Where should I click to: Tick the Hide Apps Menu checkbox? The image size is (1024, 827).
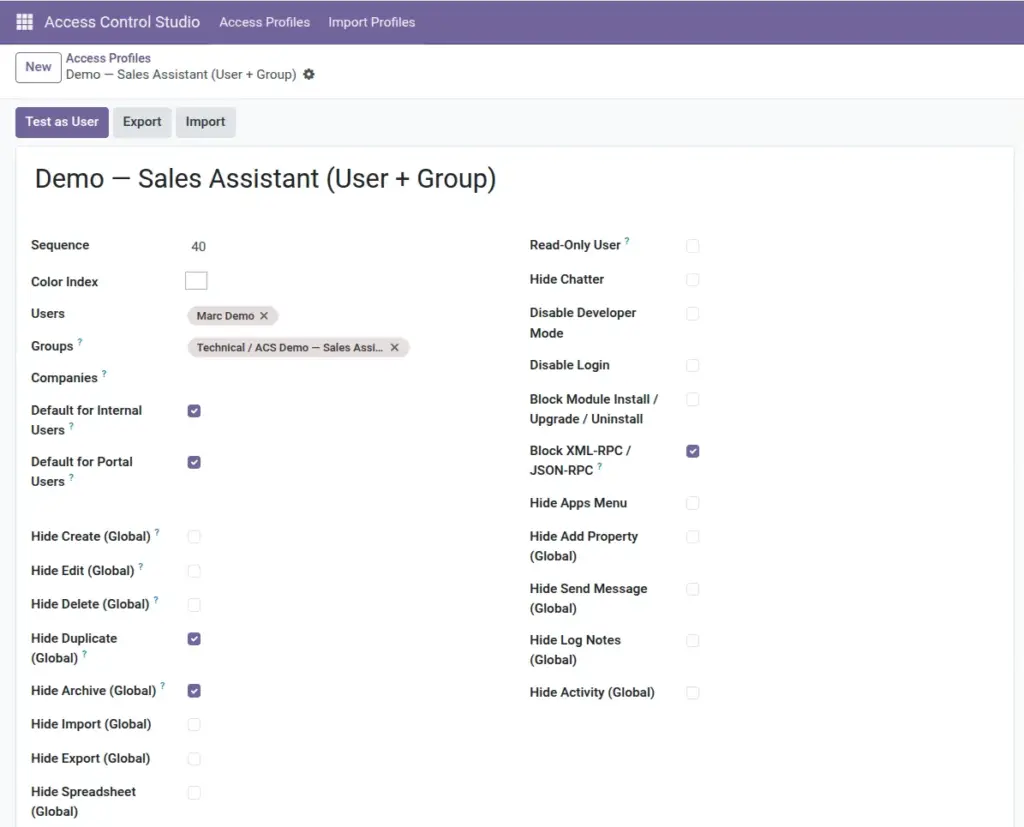pos(693,503)
